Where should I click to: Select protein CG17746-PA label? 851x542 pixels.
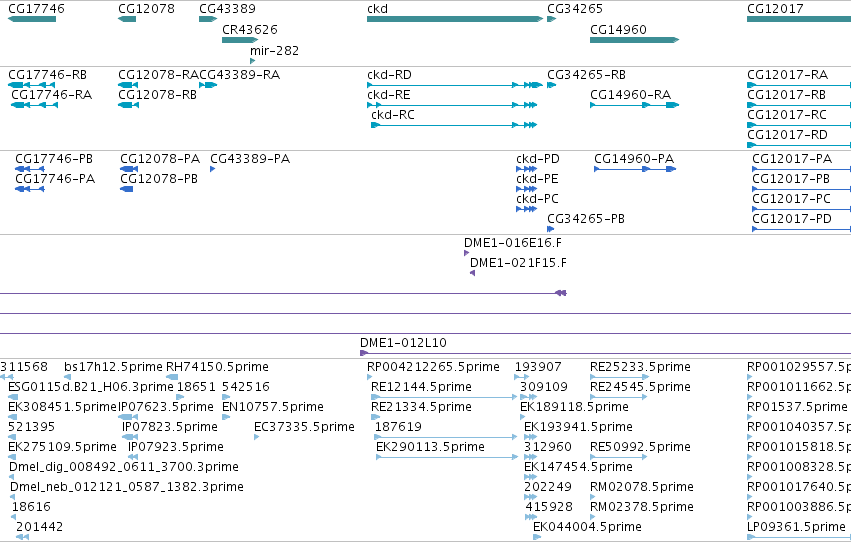tap(55, 179)
